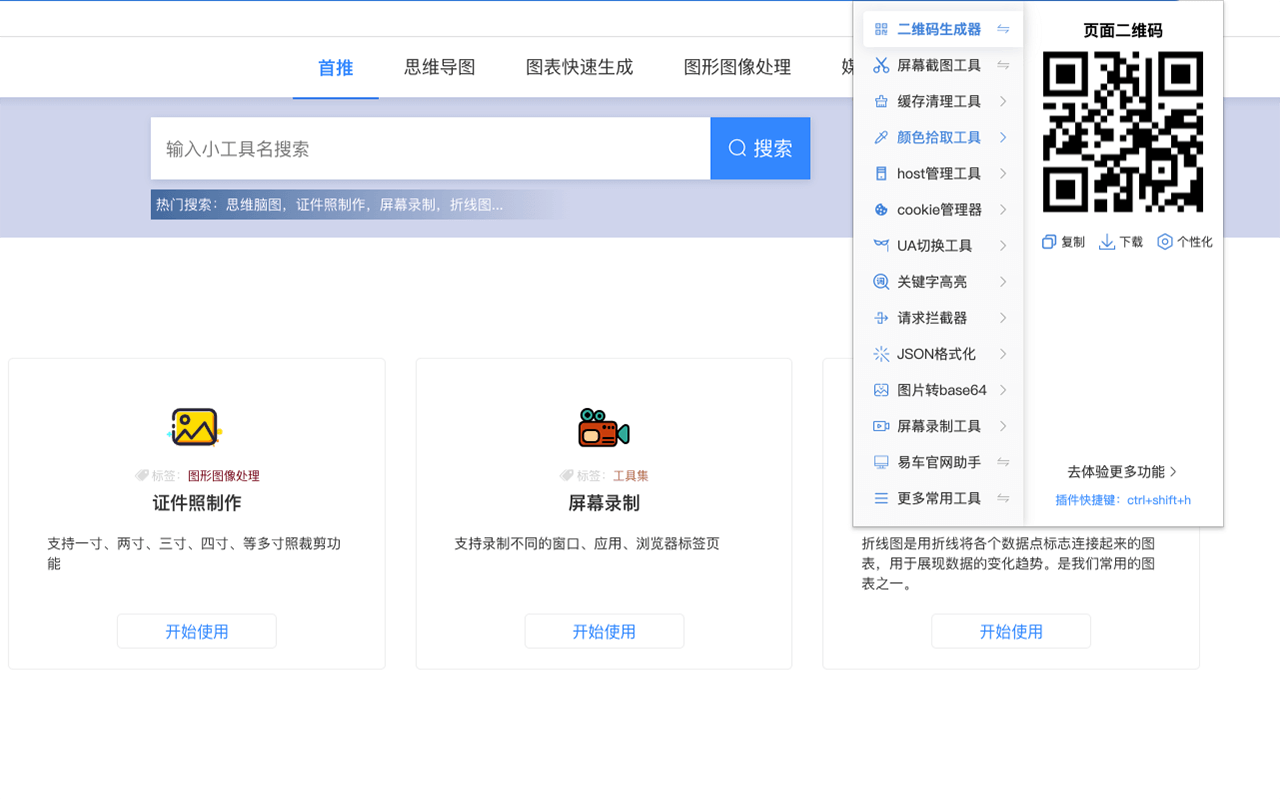This screenshot has width=1280, height=800.
Task: Click swap arrows beside more common tools
Action: click(x=1003, y=498)
